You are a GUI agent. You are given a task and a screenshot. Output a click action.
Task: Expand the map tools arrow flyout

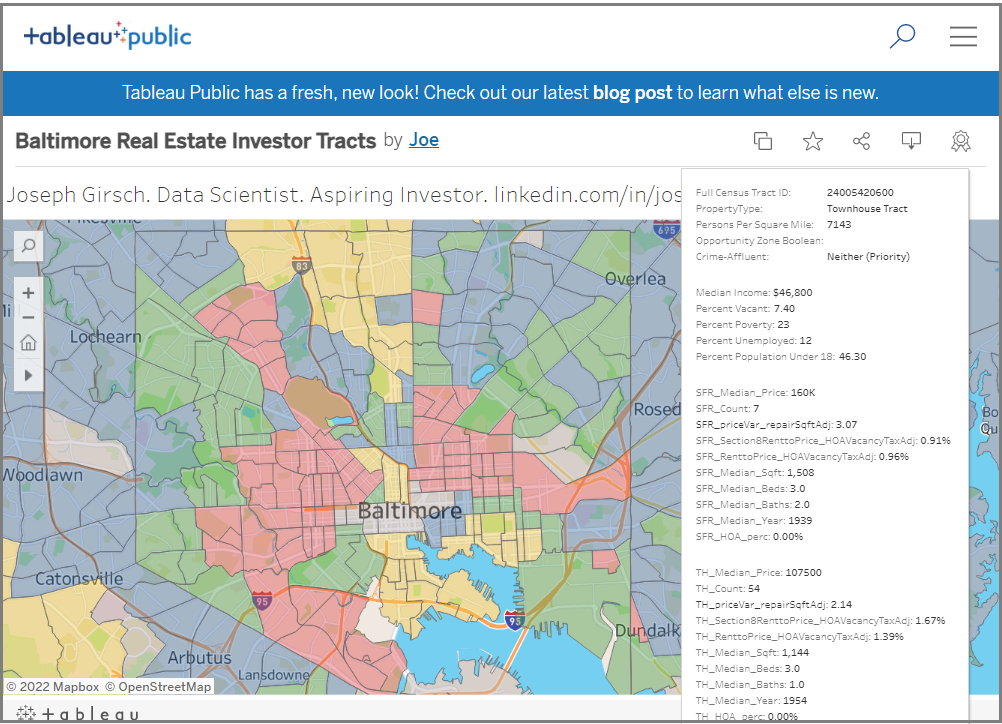28,375
